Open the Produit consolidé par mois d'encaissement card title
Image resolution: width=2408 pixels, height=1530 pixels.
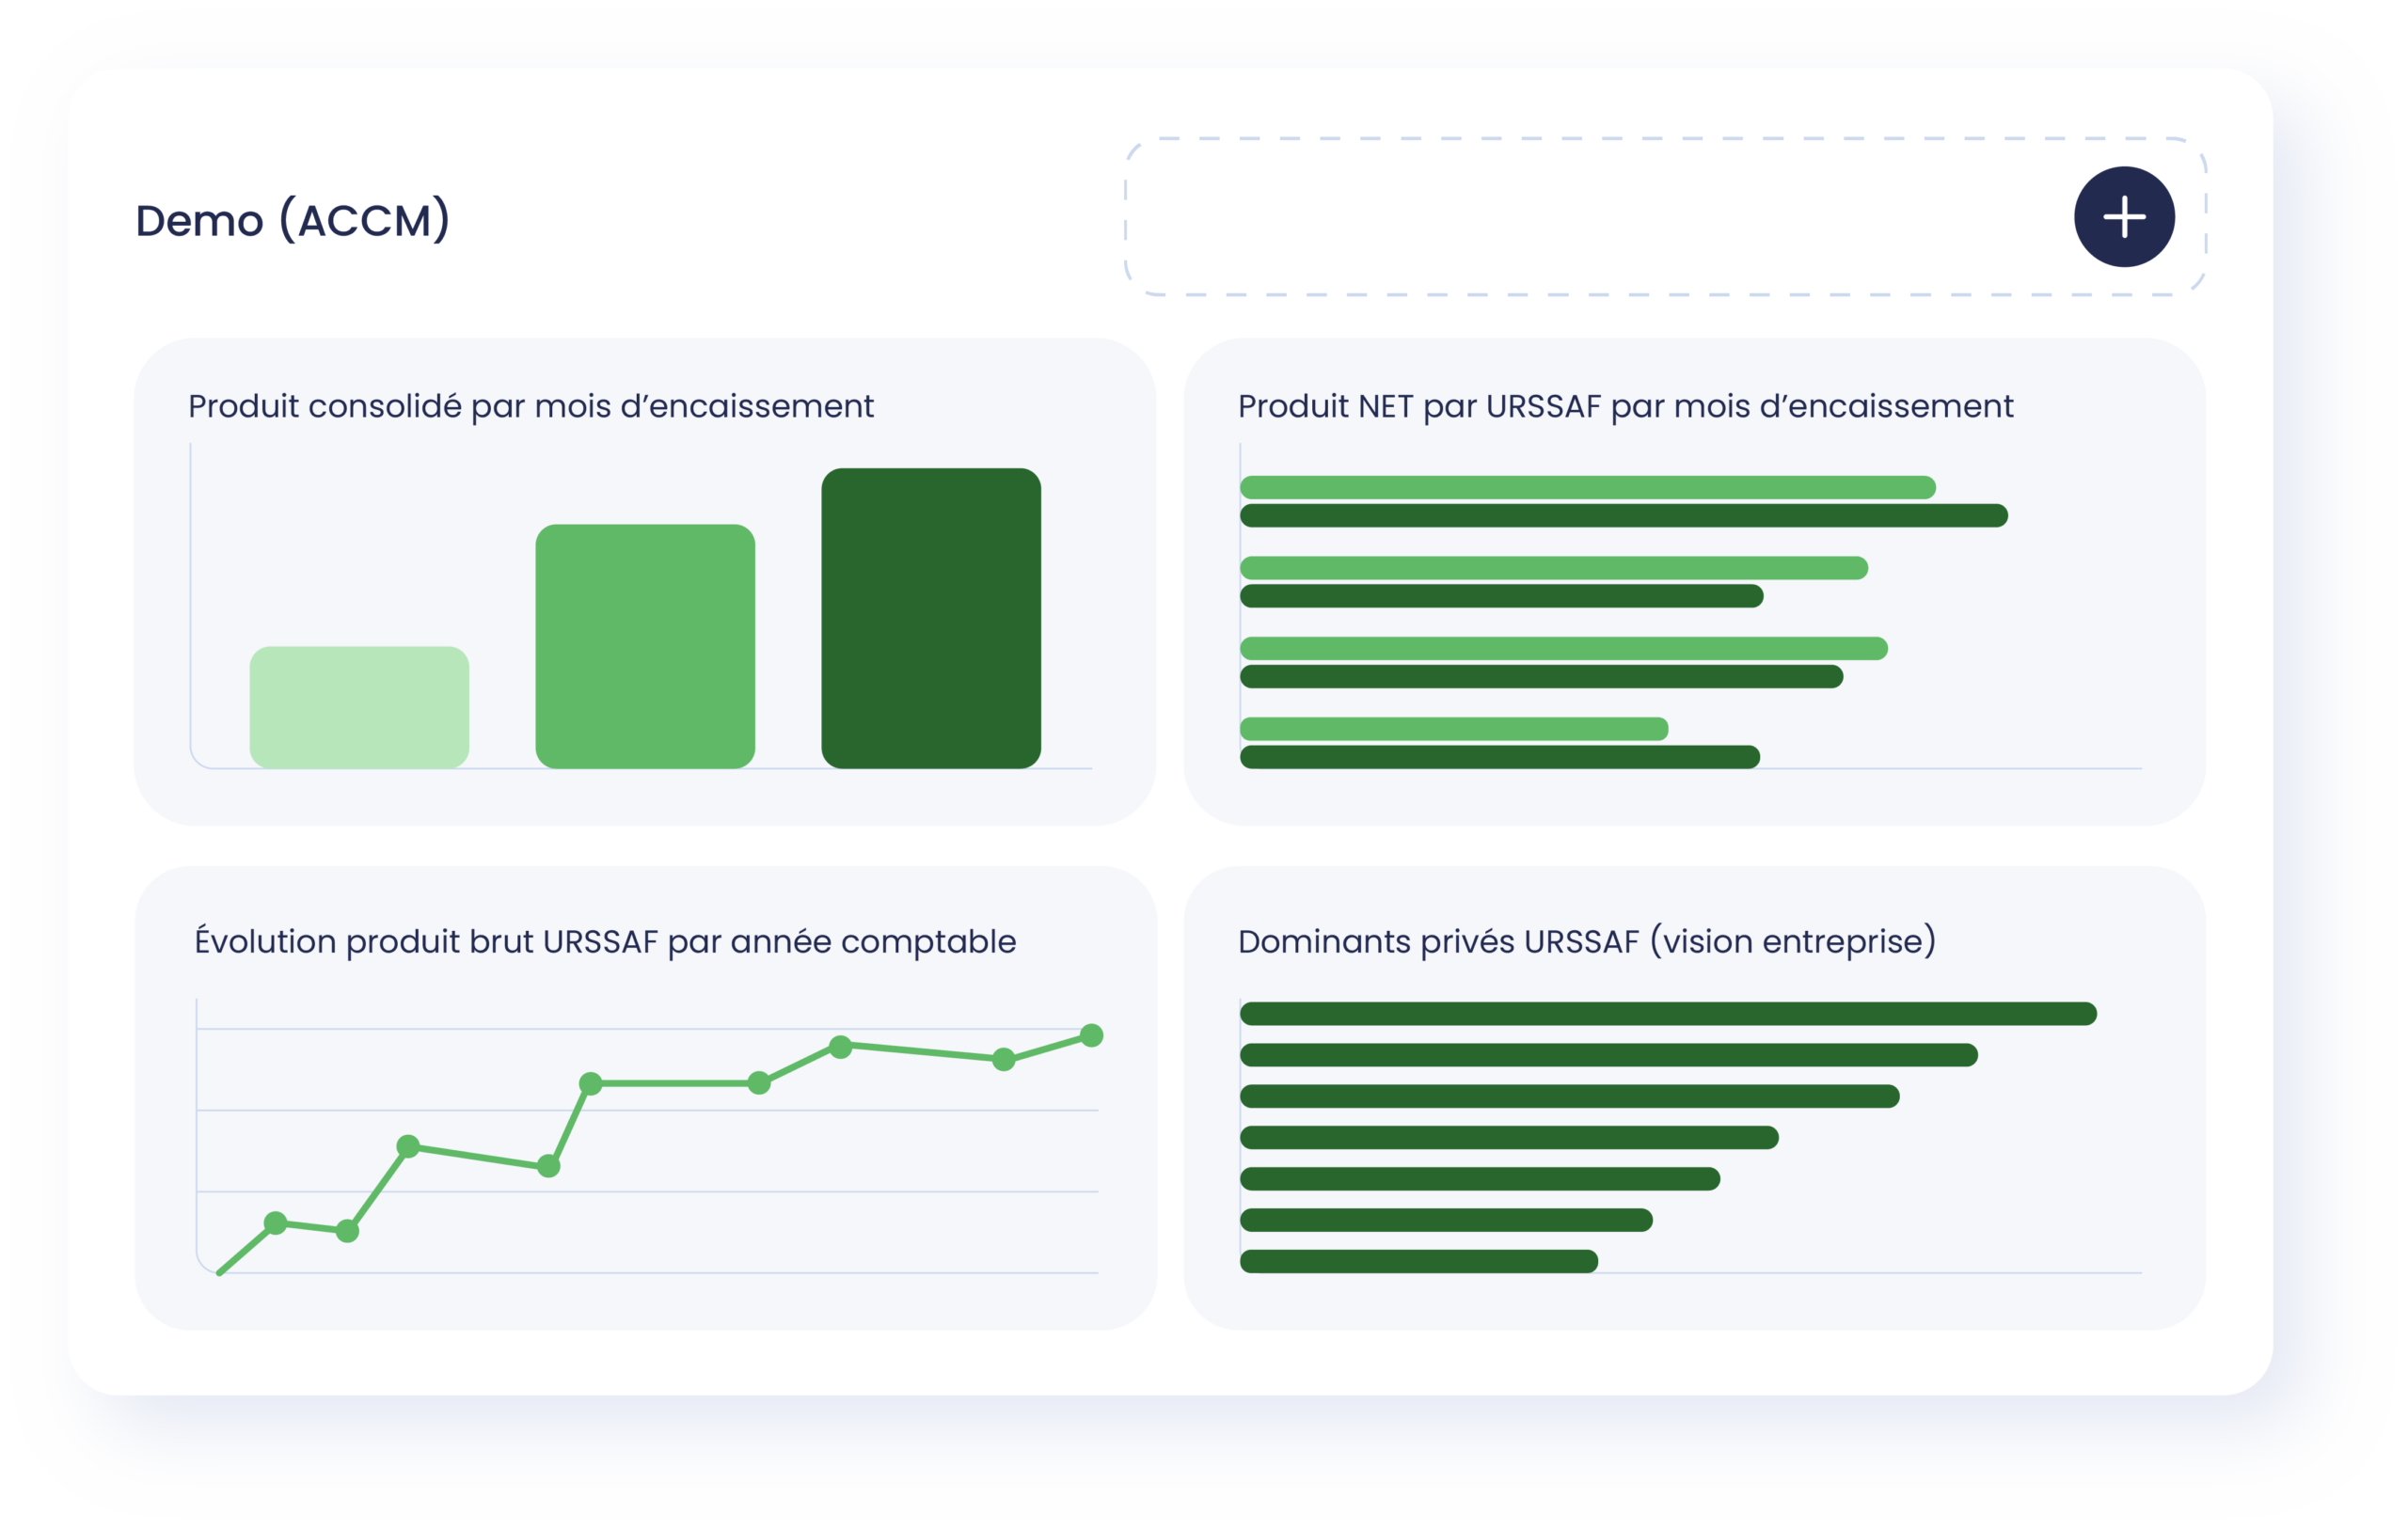tap(531, 407)
